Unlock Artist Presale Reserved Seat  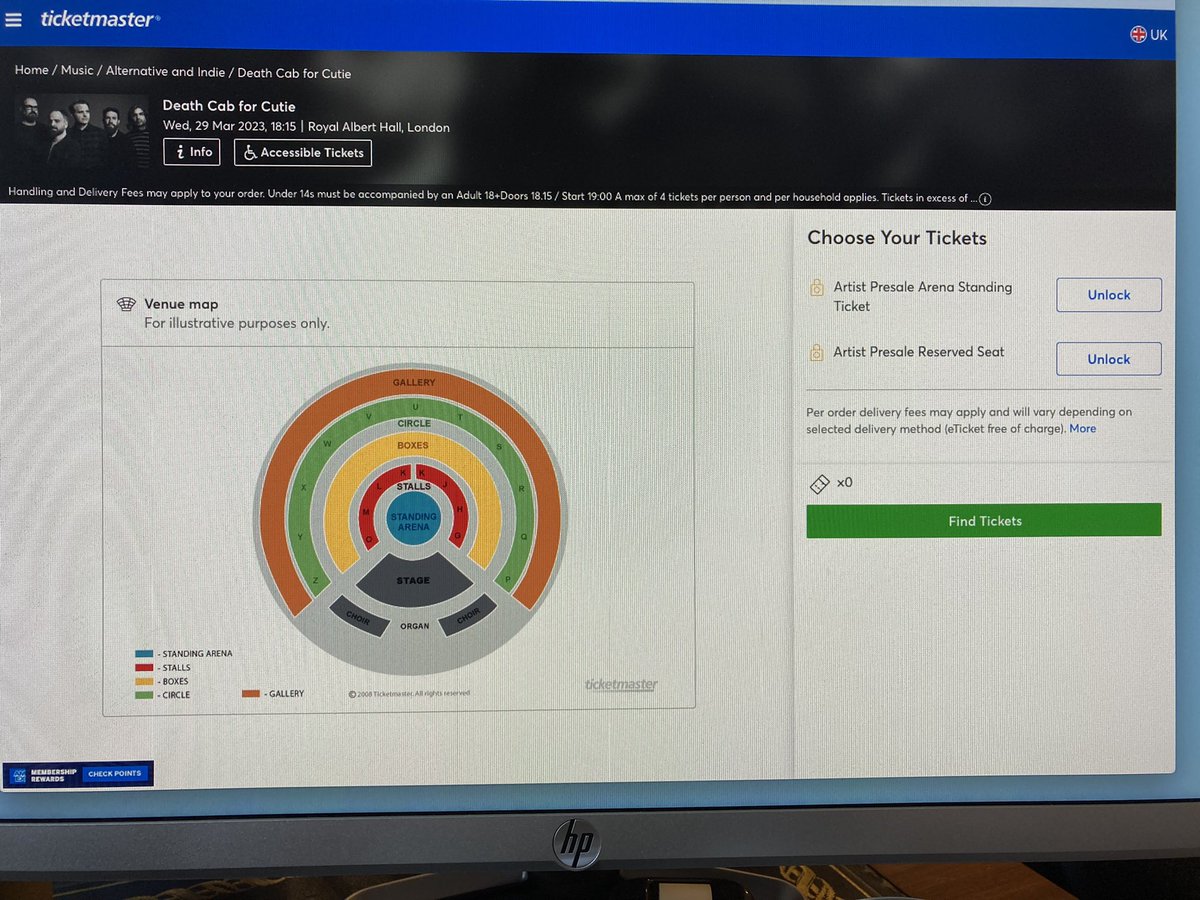click(1109, 359)
